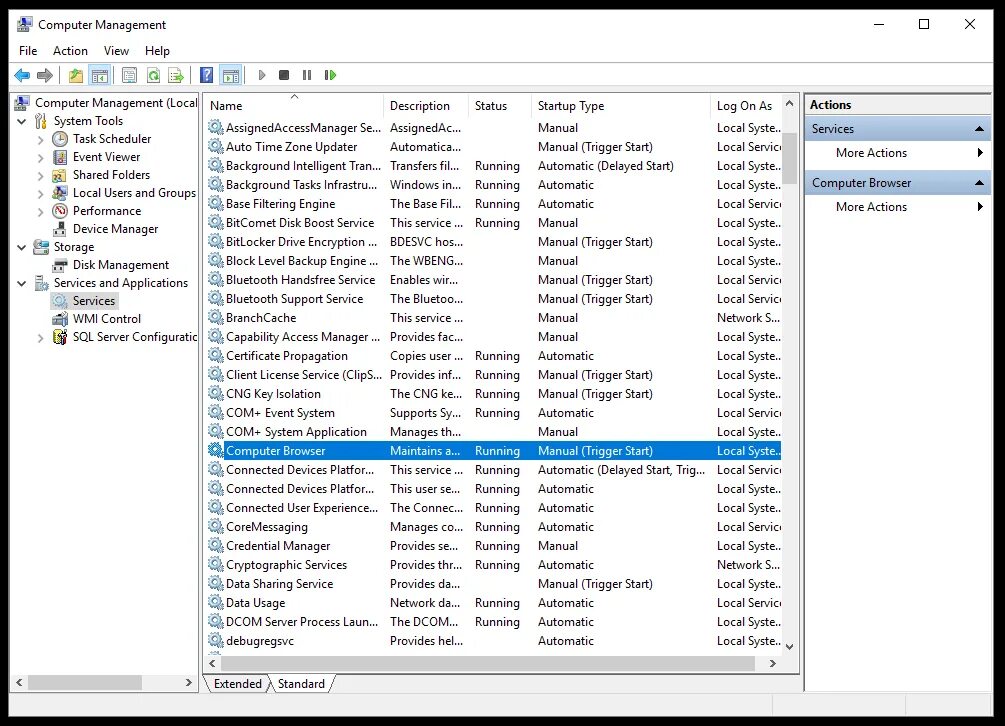Click the Forward arrow toolbar icon
1005x726 pixels.
pos(45,76)
